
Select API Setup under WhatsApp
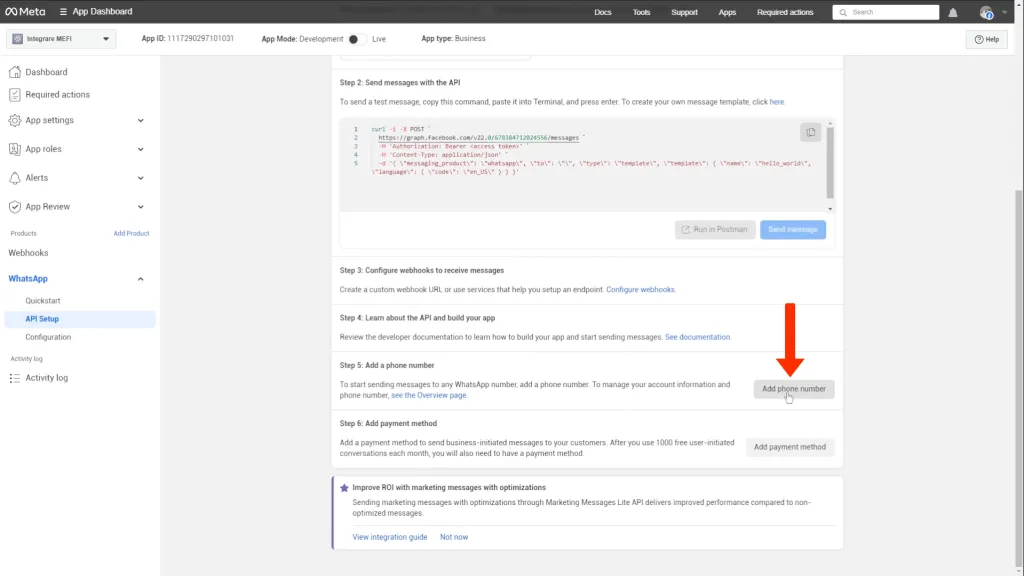click(80, 319)
